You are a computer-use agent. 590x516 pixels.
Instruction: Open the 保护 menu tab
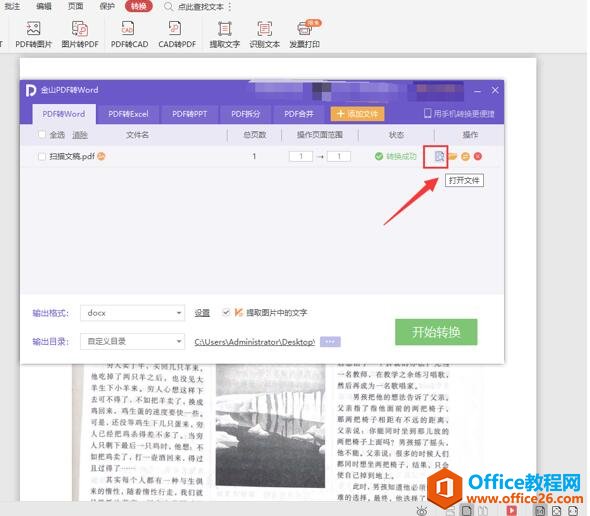(107, 7)
